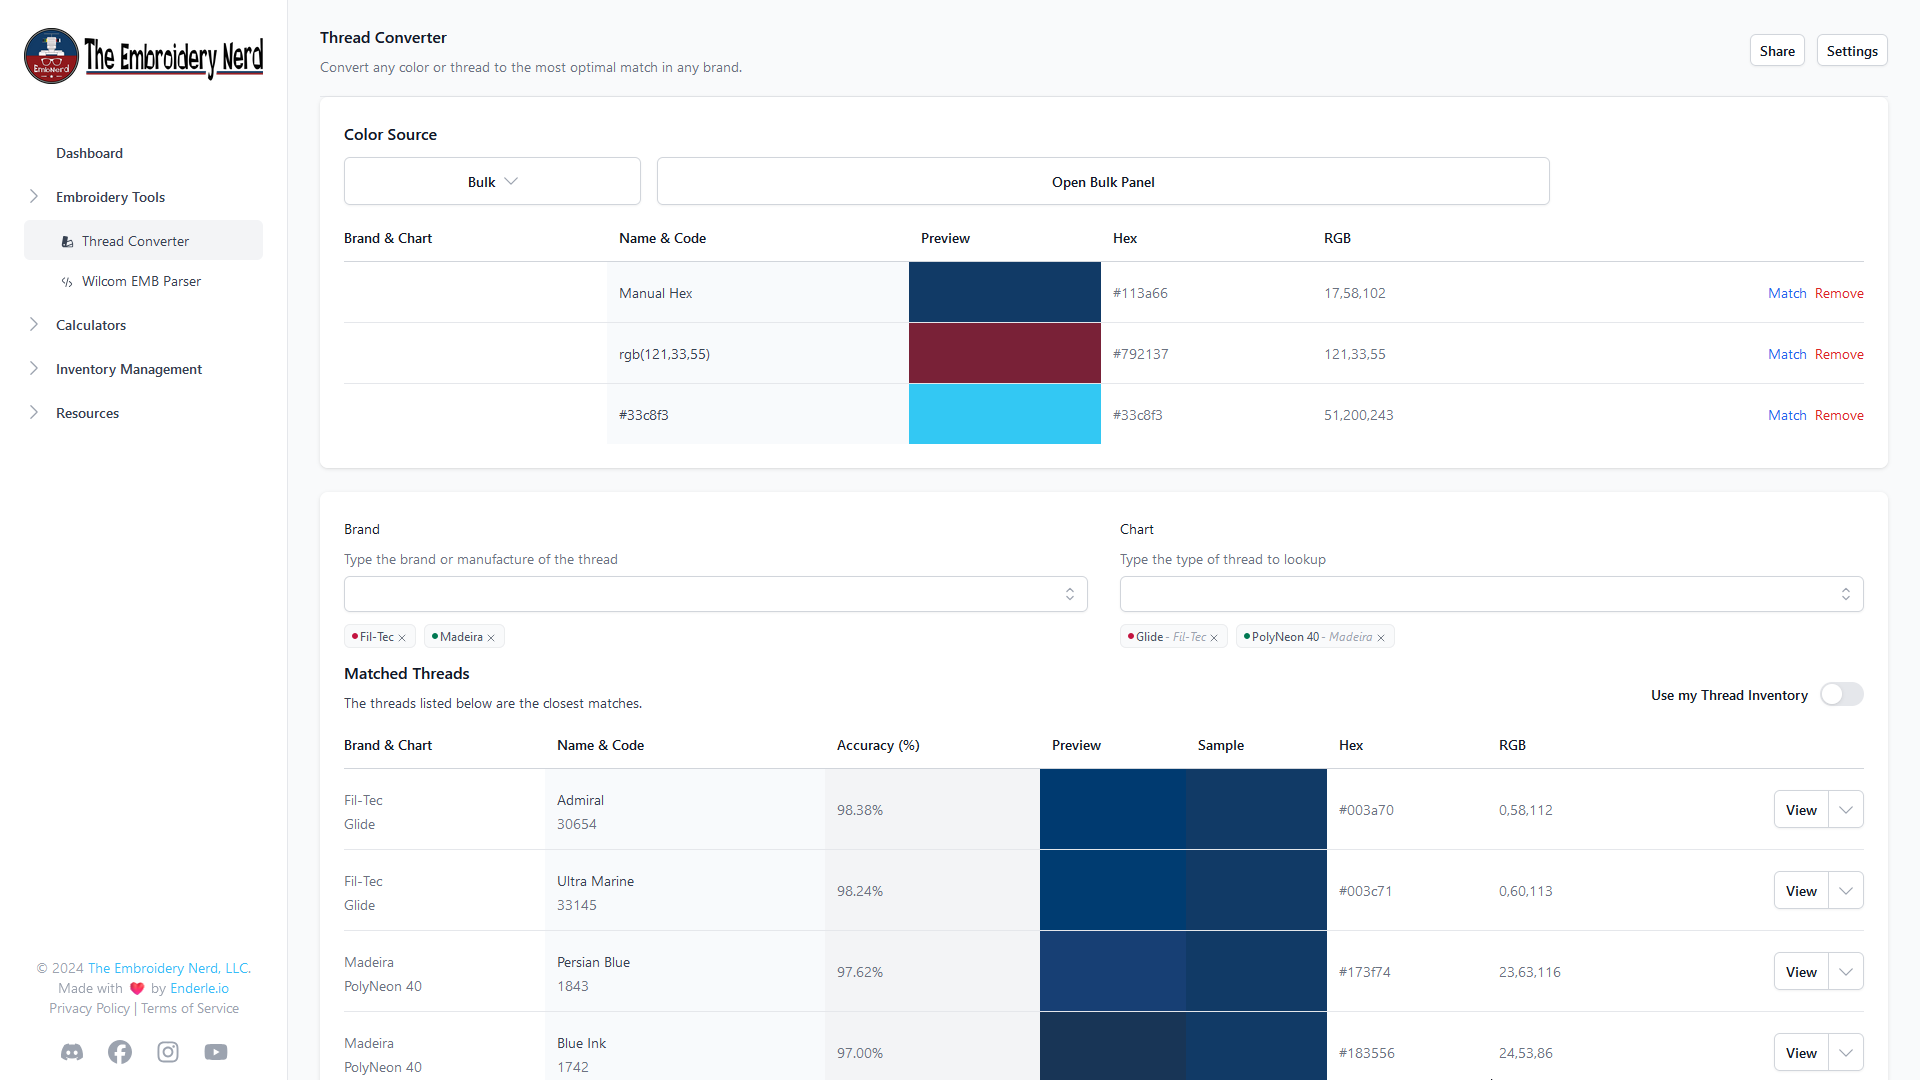Image resolution: width=1920 pixels, height=1080 pixels.
Task: Open the Bulk color source dropdown
Action: (491, 181)
